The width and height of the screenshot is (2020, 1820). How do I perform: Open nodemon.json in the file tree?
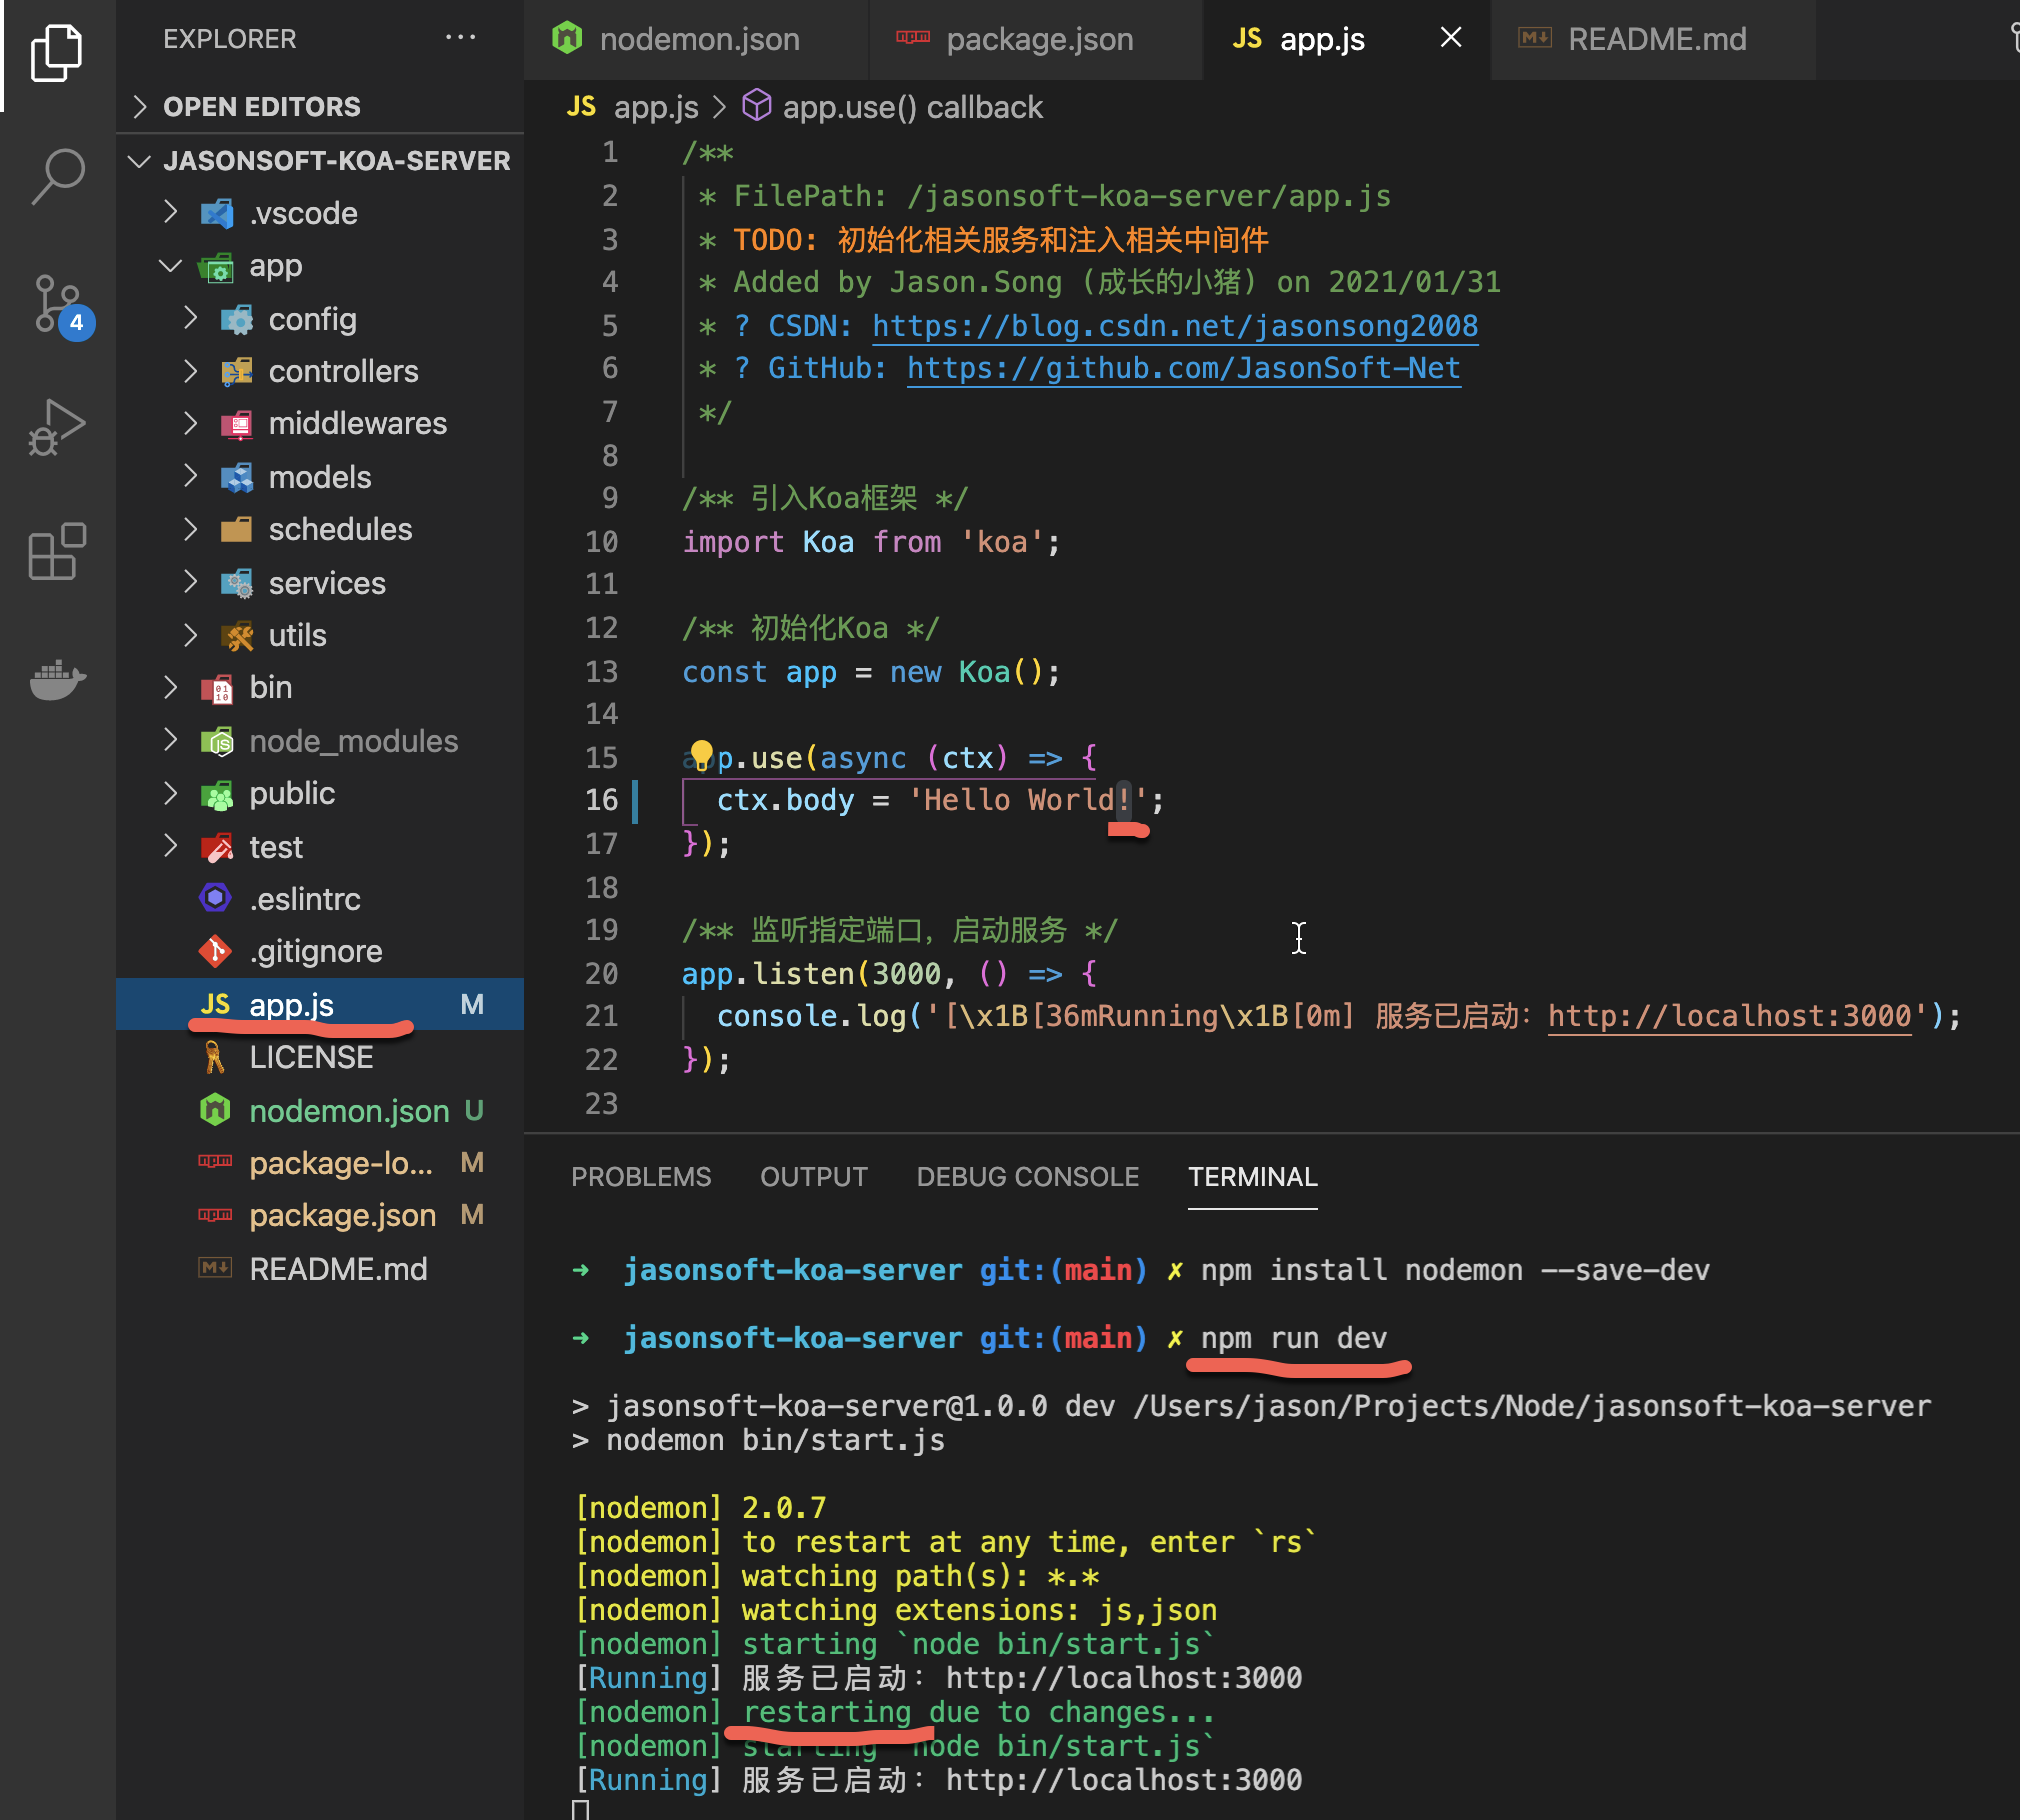[348, 1111]
